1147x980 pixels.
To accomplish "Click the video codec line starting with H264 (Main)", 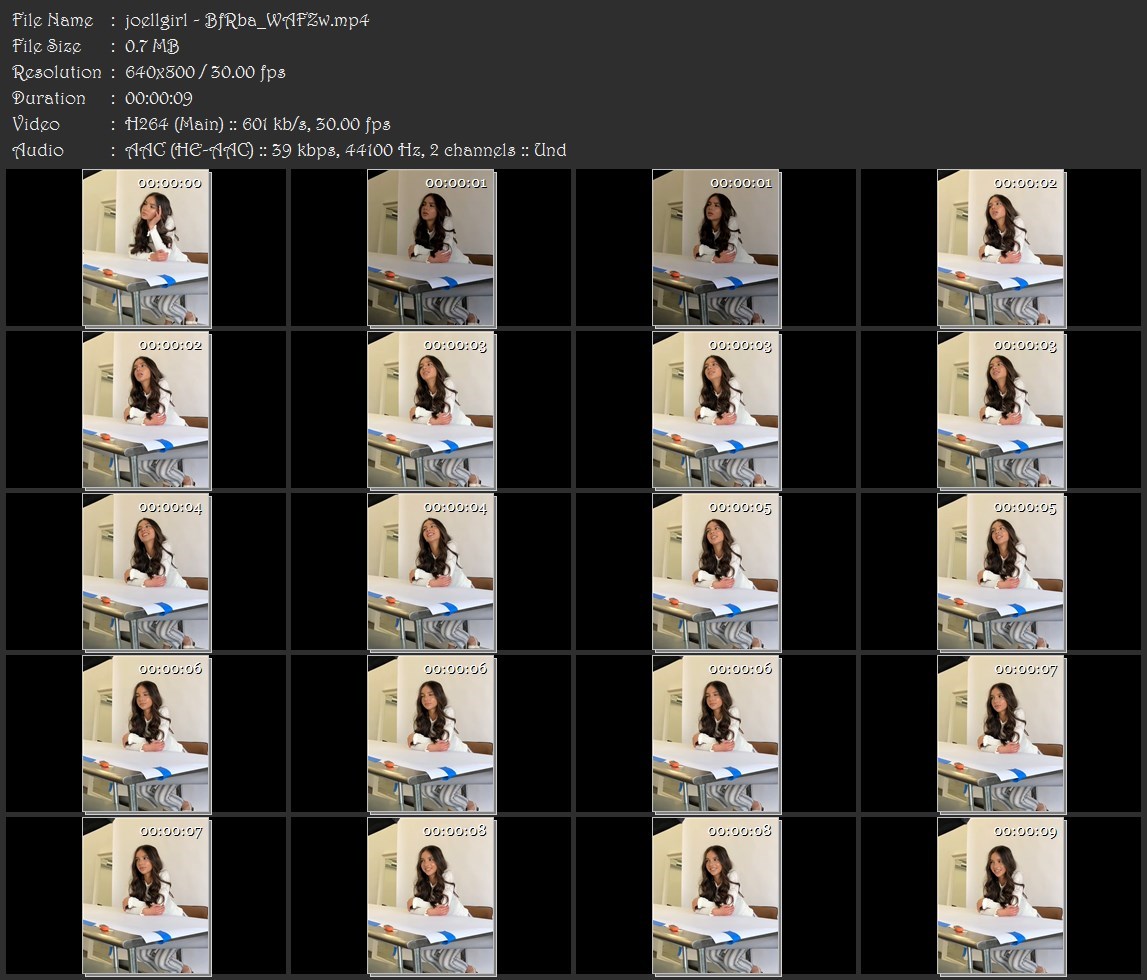I will [x=257, y=124].
